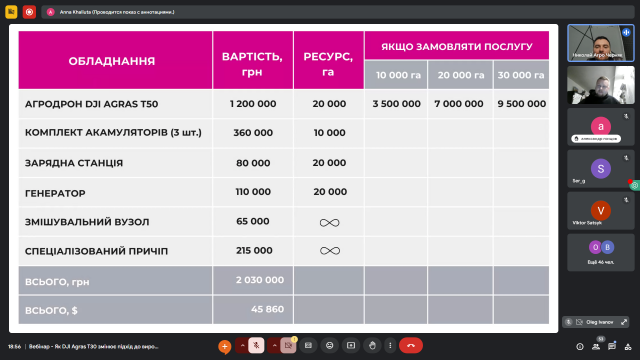This screenshot has width=640, height=360.
Task: Open camera video settings arrow
Action: point(274,346)
